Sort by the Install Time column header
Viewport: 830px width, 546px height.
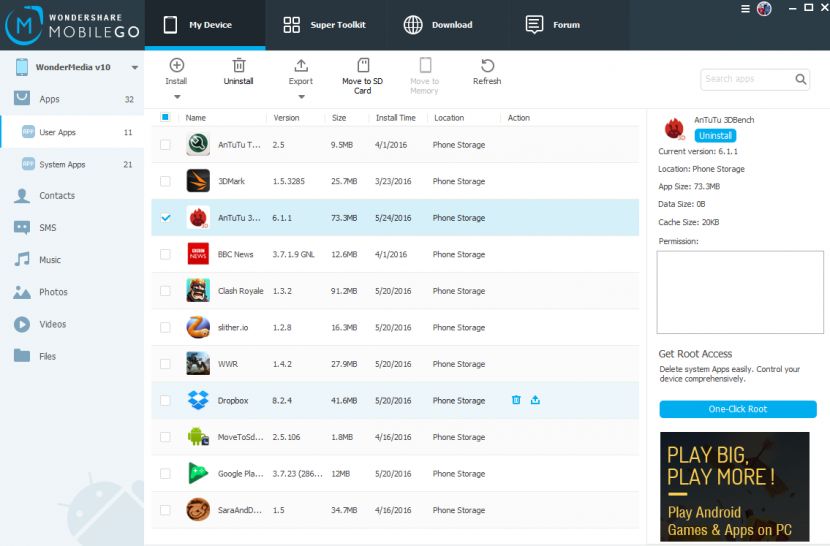pos(395,118)
